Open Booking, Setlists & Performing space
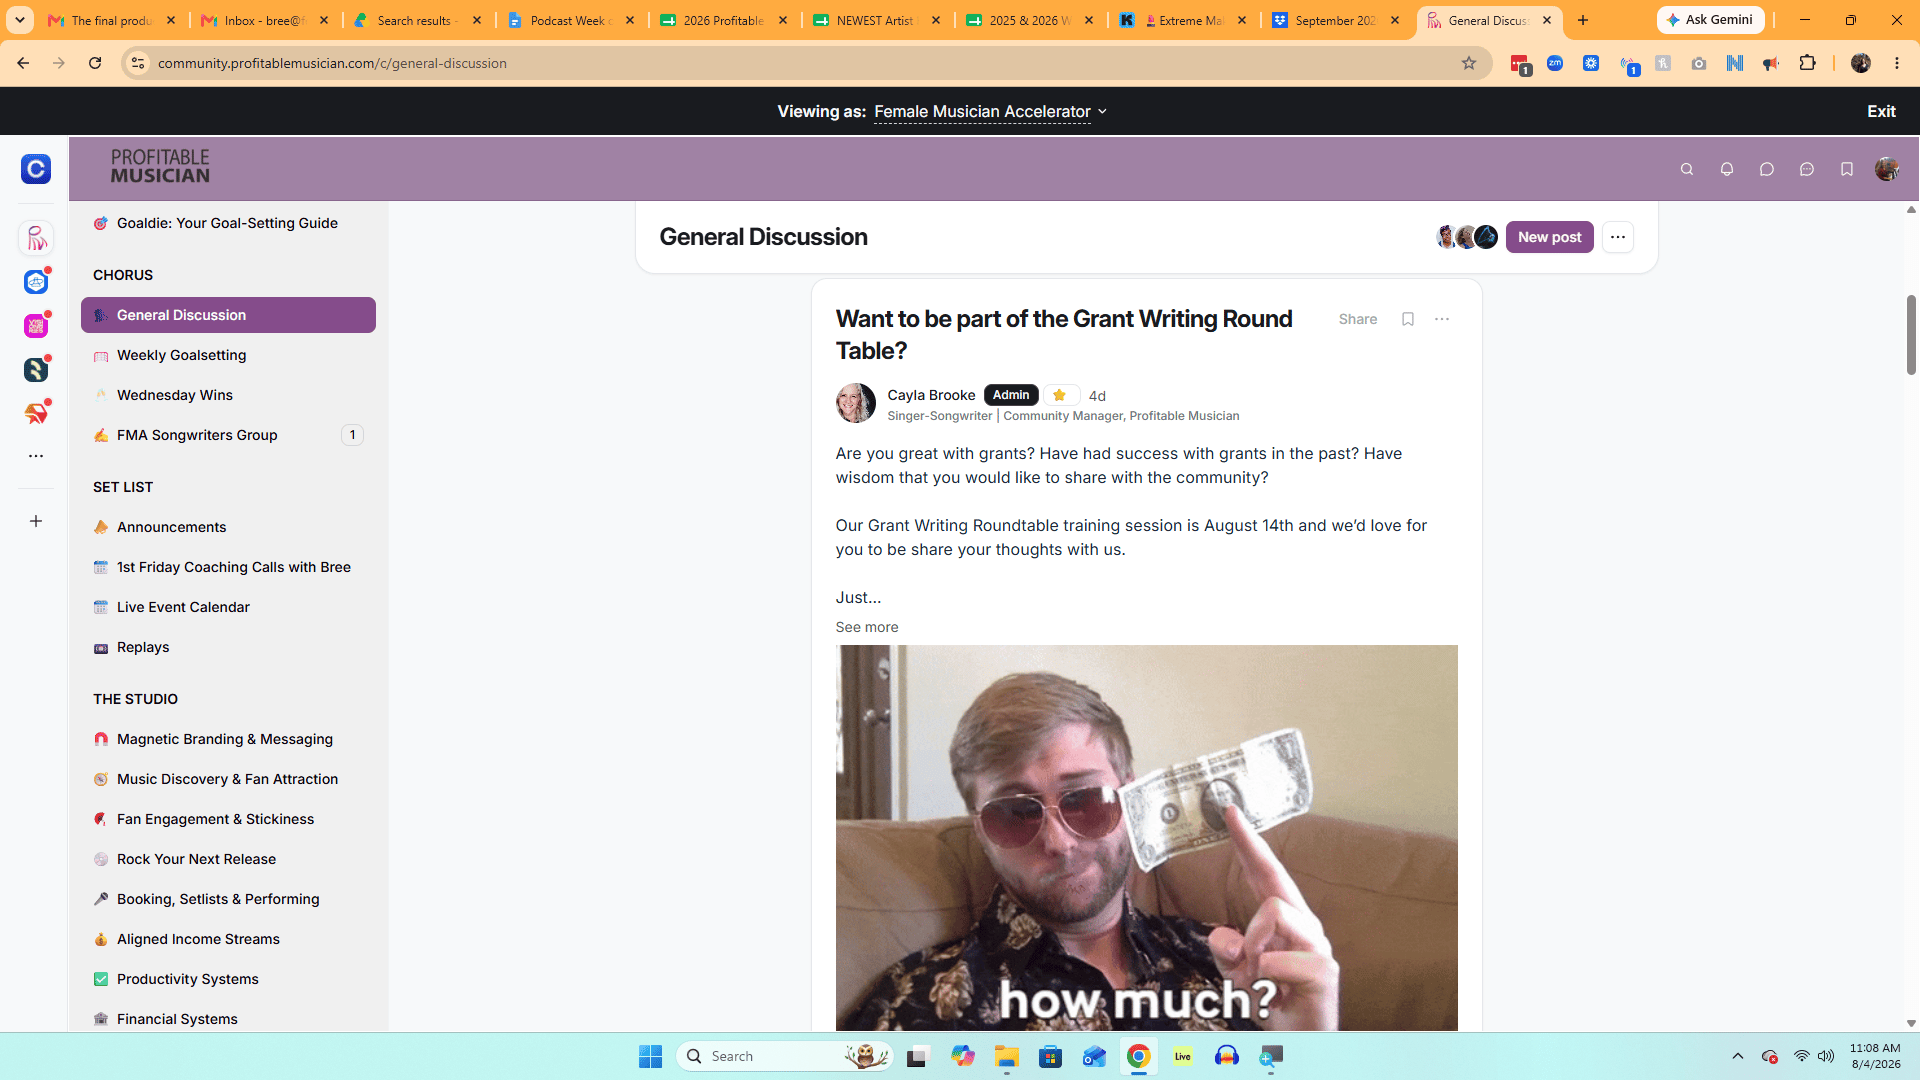Screen dimensions: 1920x1080 (228, 899)
